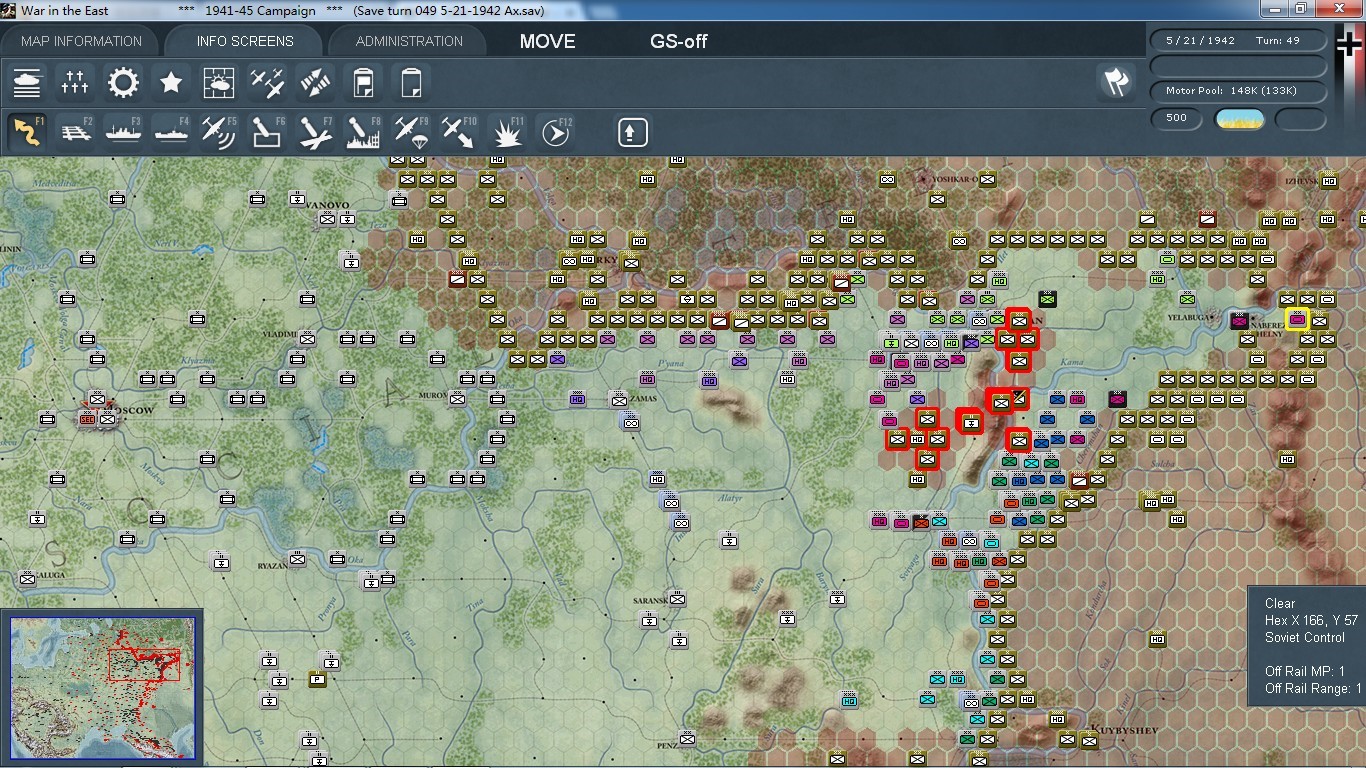Open the victory star icon

(x=171, y=82)
